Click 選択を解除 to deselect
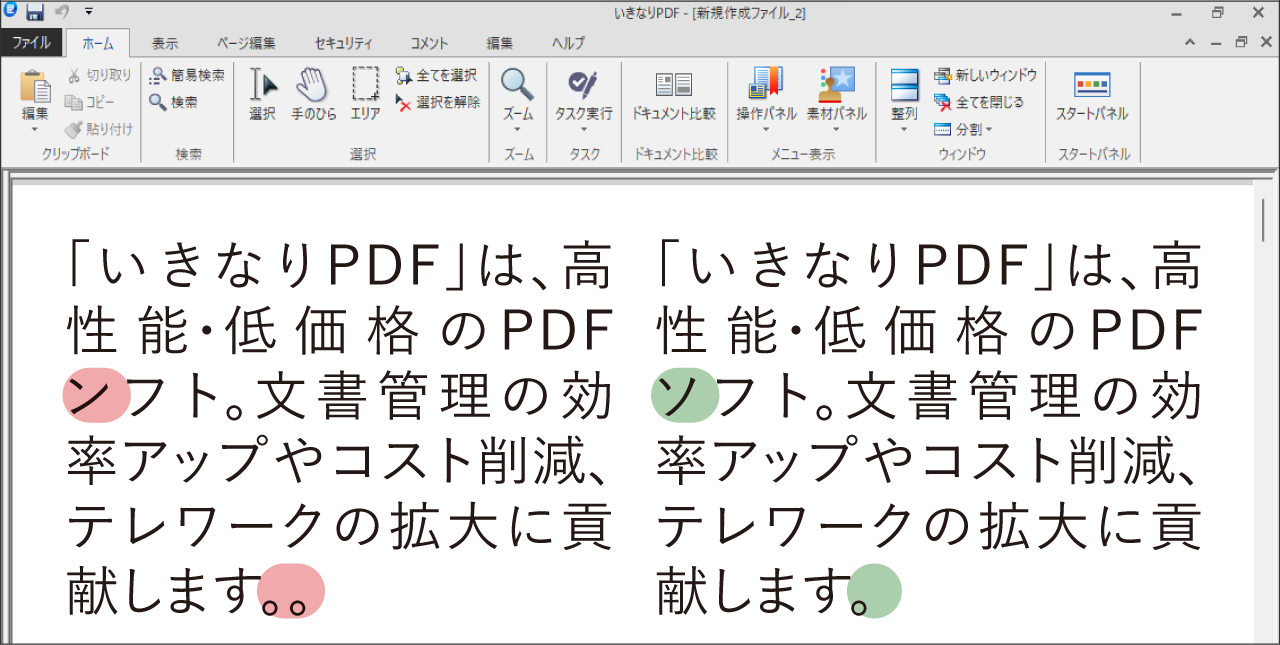Image resolution: width=1280 pixels, height=645 pixels. [438, 102]
